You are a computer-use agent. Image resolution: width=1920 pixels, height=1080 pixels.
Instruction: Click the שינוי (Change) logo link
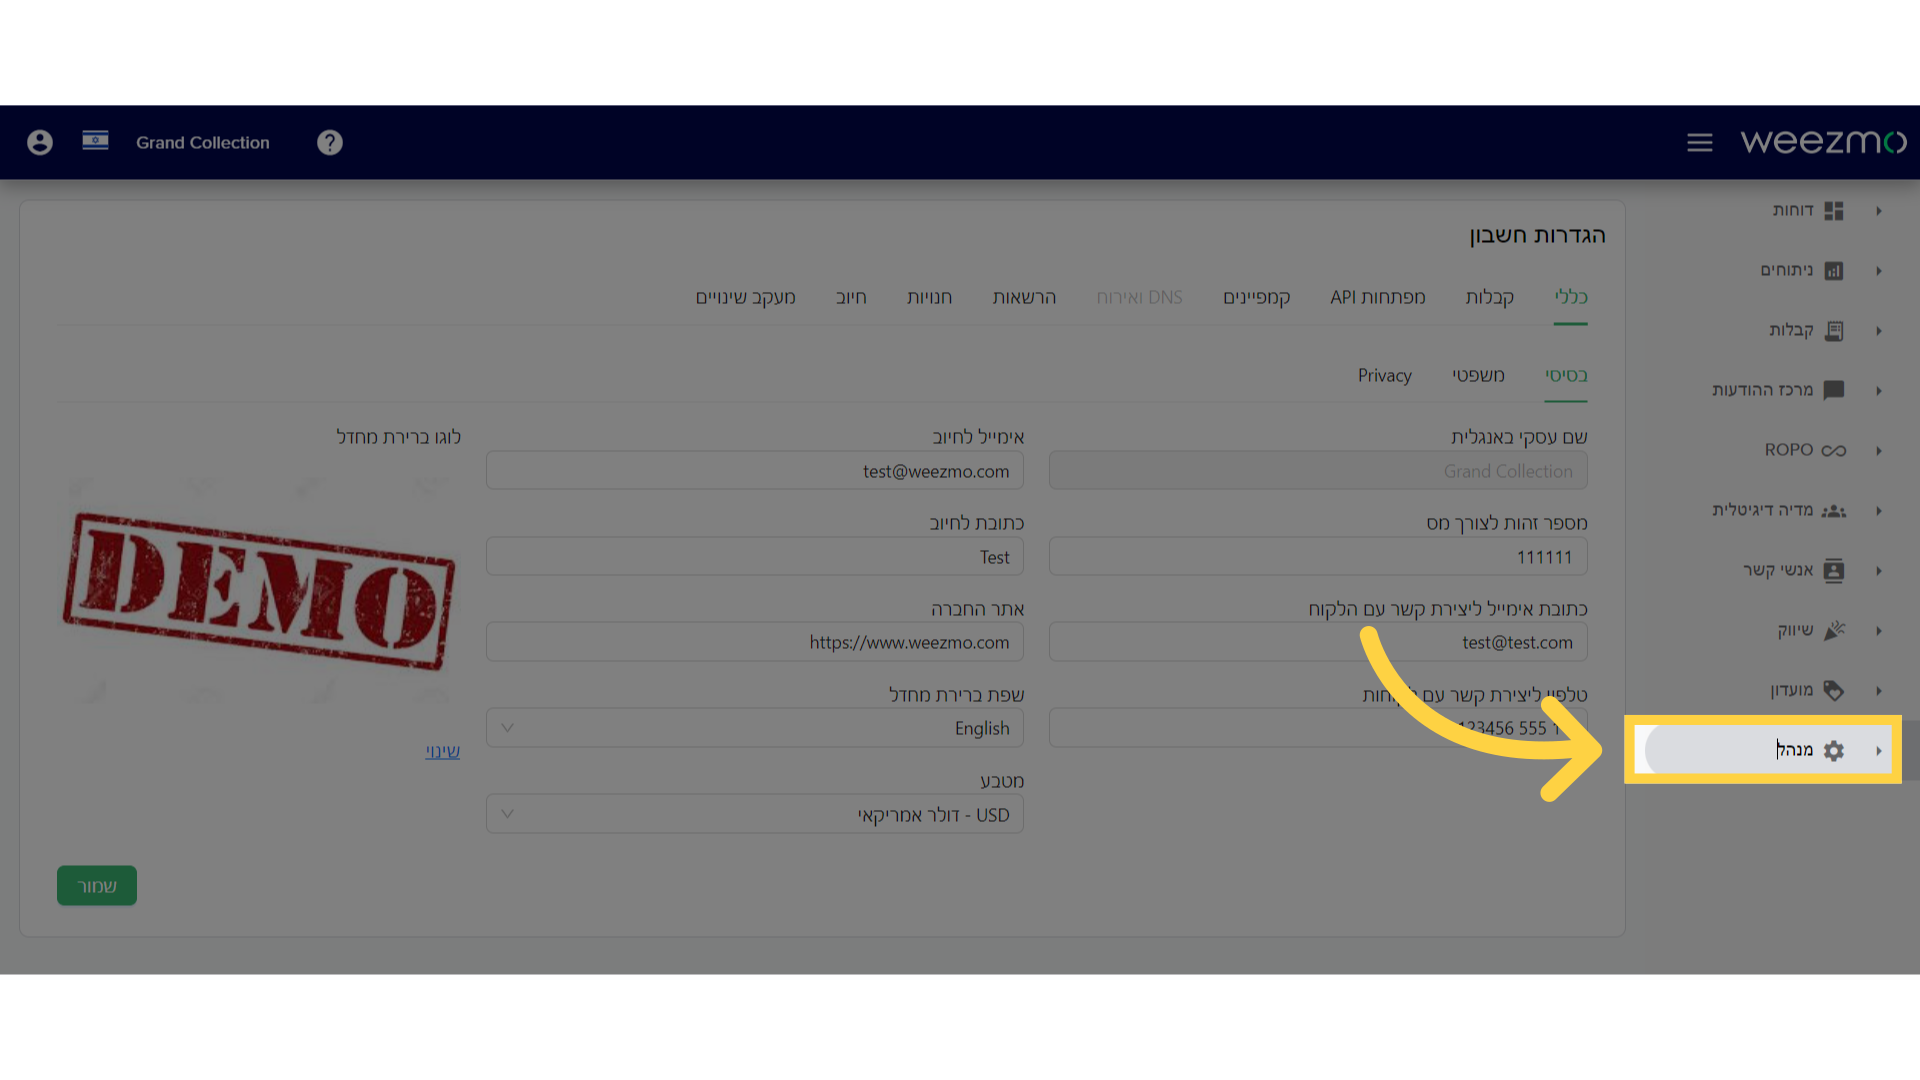click(444, 750)
